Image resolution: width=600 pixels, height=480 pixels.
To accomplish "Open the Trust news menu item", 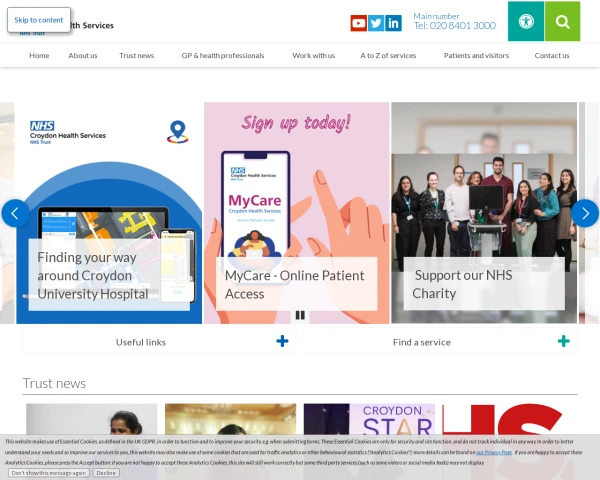I will (x=137, y=56).
